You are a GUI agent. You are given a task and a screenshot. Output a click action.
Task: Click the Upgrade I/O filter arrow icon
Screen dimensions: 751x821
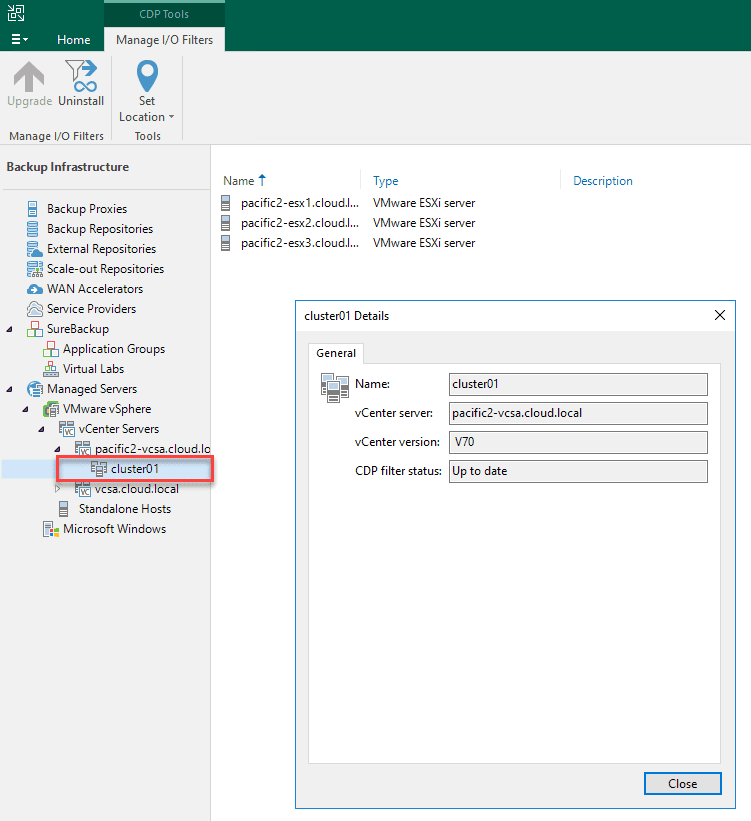click(29, 76)
